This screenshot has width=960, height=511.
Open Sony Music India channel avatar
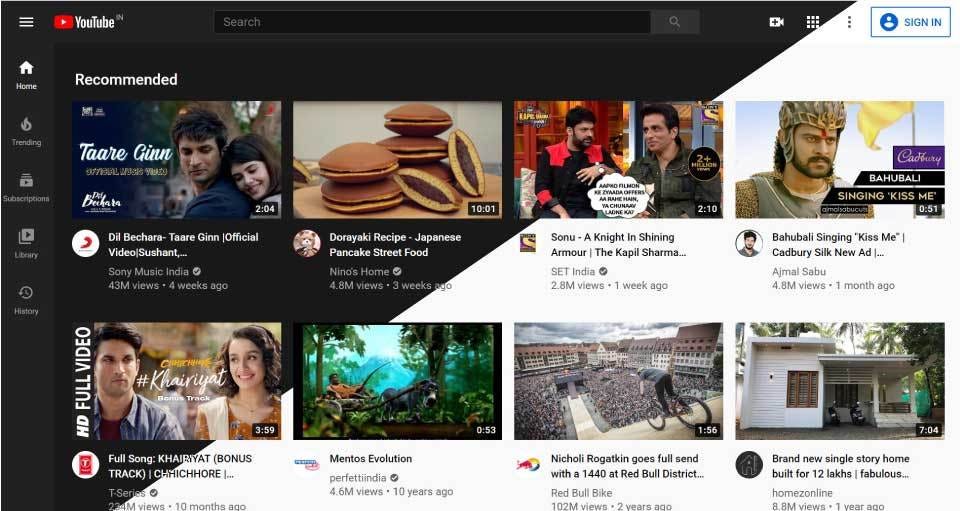tap(86, 244)
